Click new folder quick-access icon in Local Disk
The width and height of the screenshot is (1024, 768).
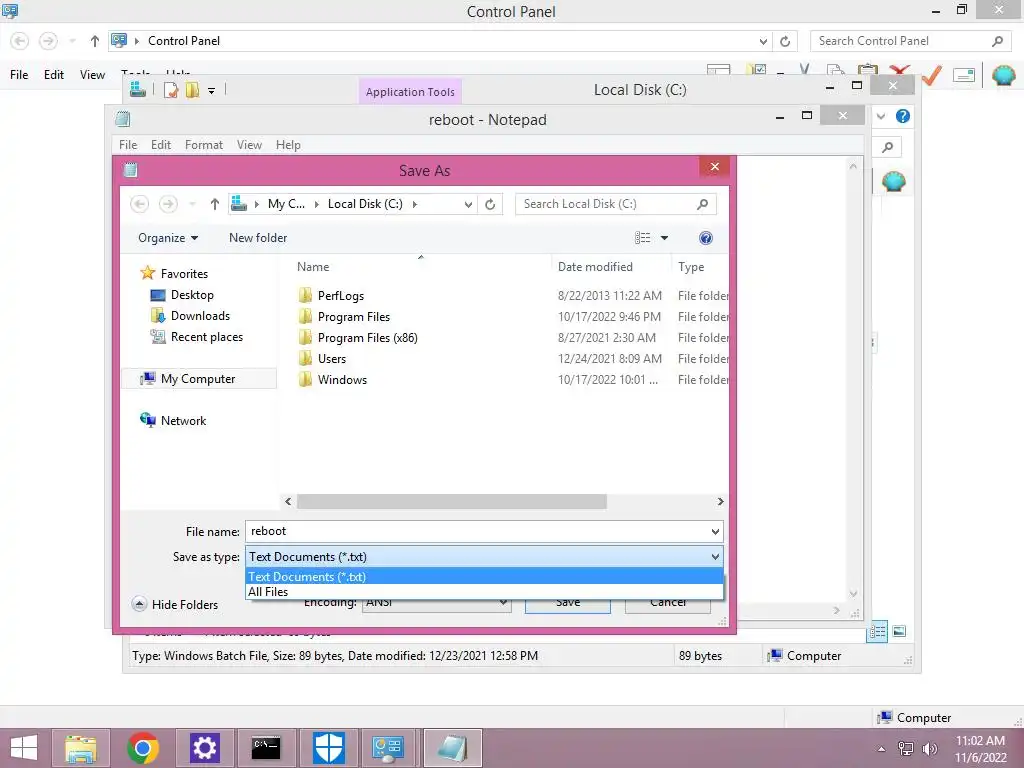(x=192, y=89)
